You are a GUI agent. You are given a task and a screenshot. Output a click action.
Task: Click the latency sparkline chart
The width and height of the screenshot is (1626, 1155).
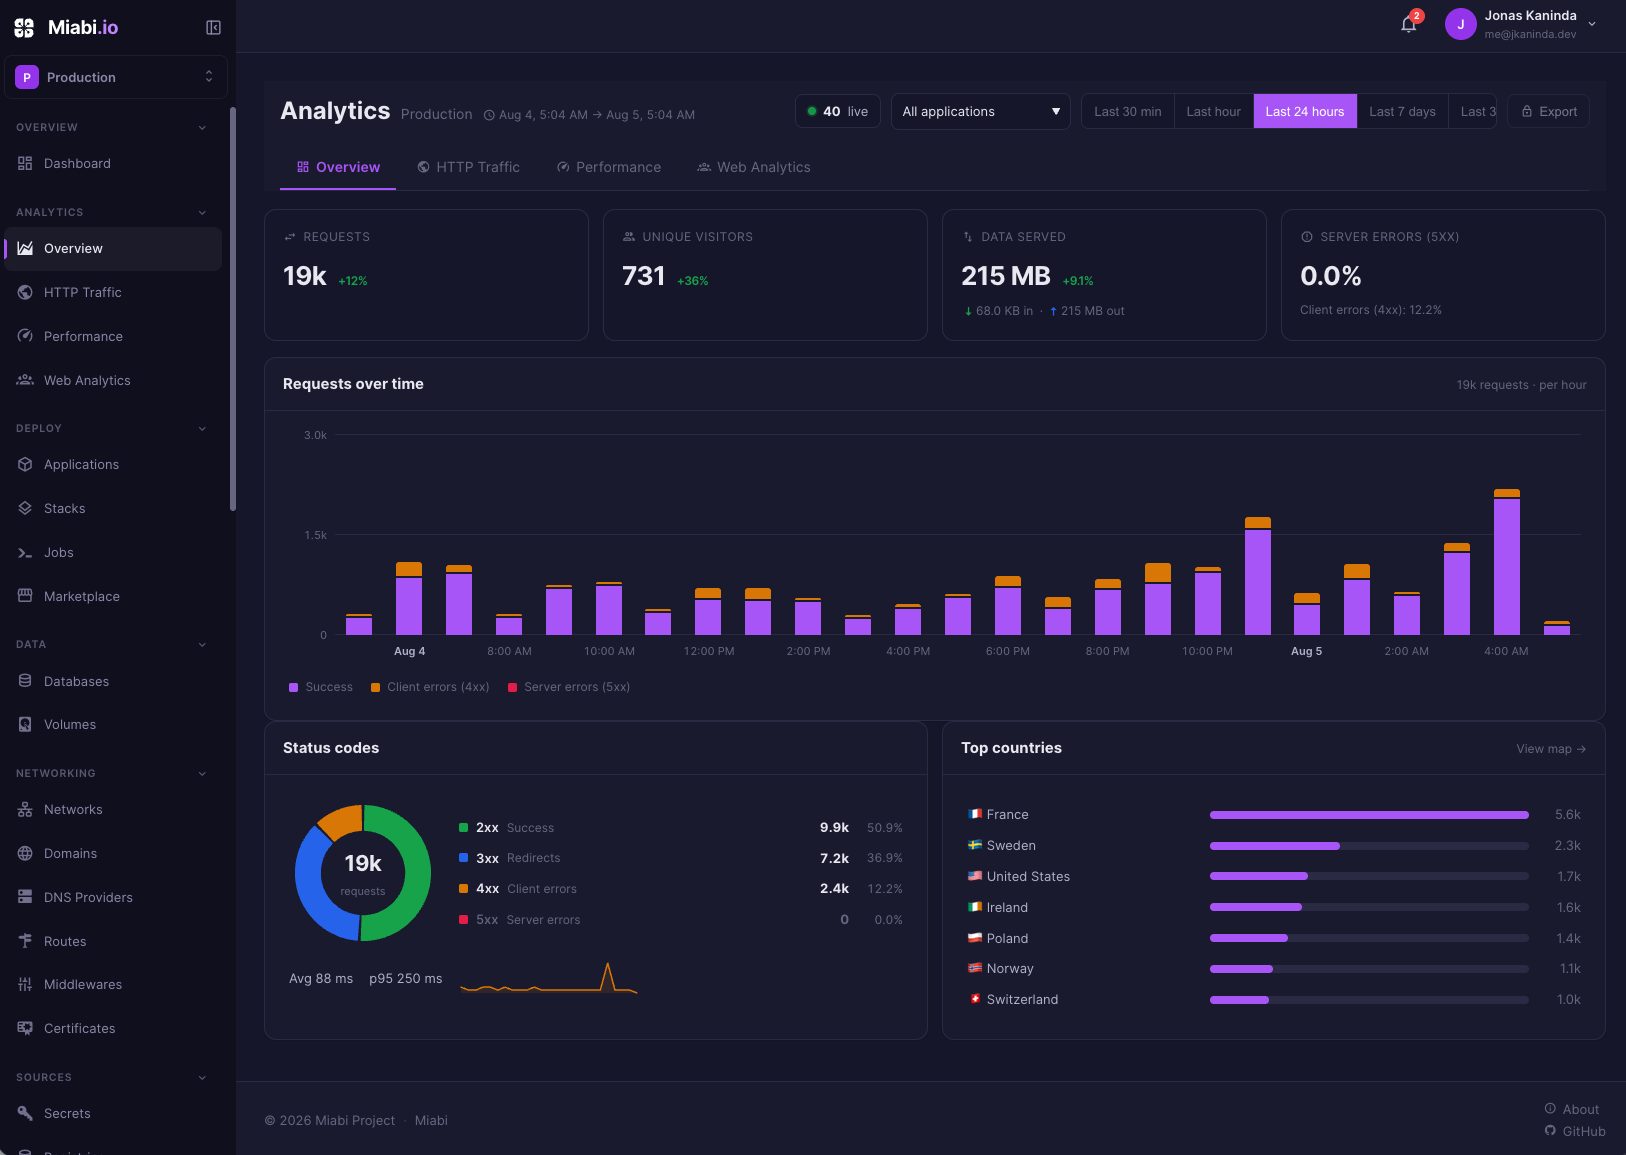click(x=549, y=978)
